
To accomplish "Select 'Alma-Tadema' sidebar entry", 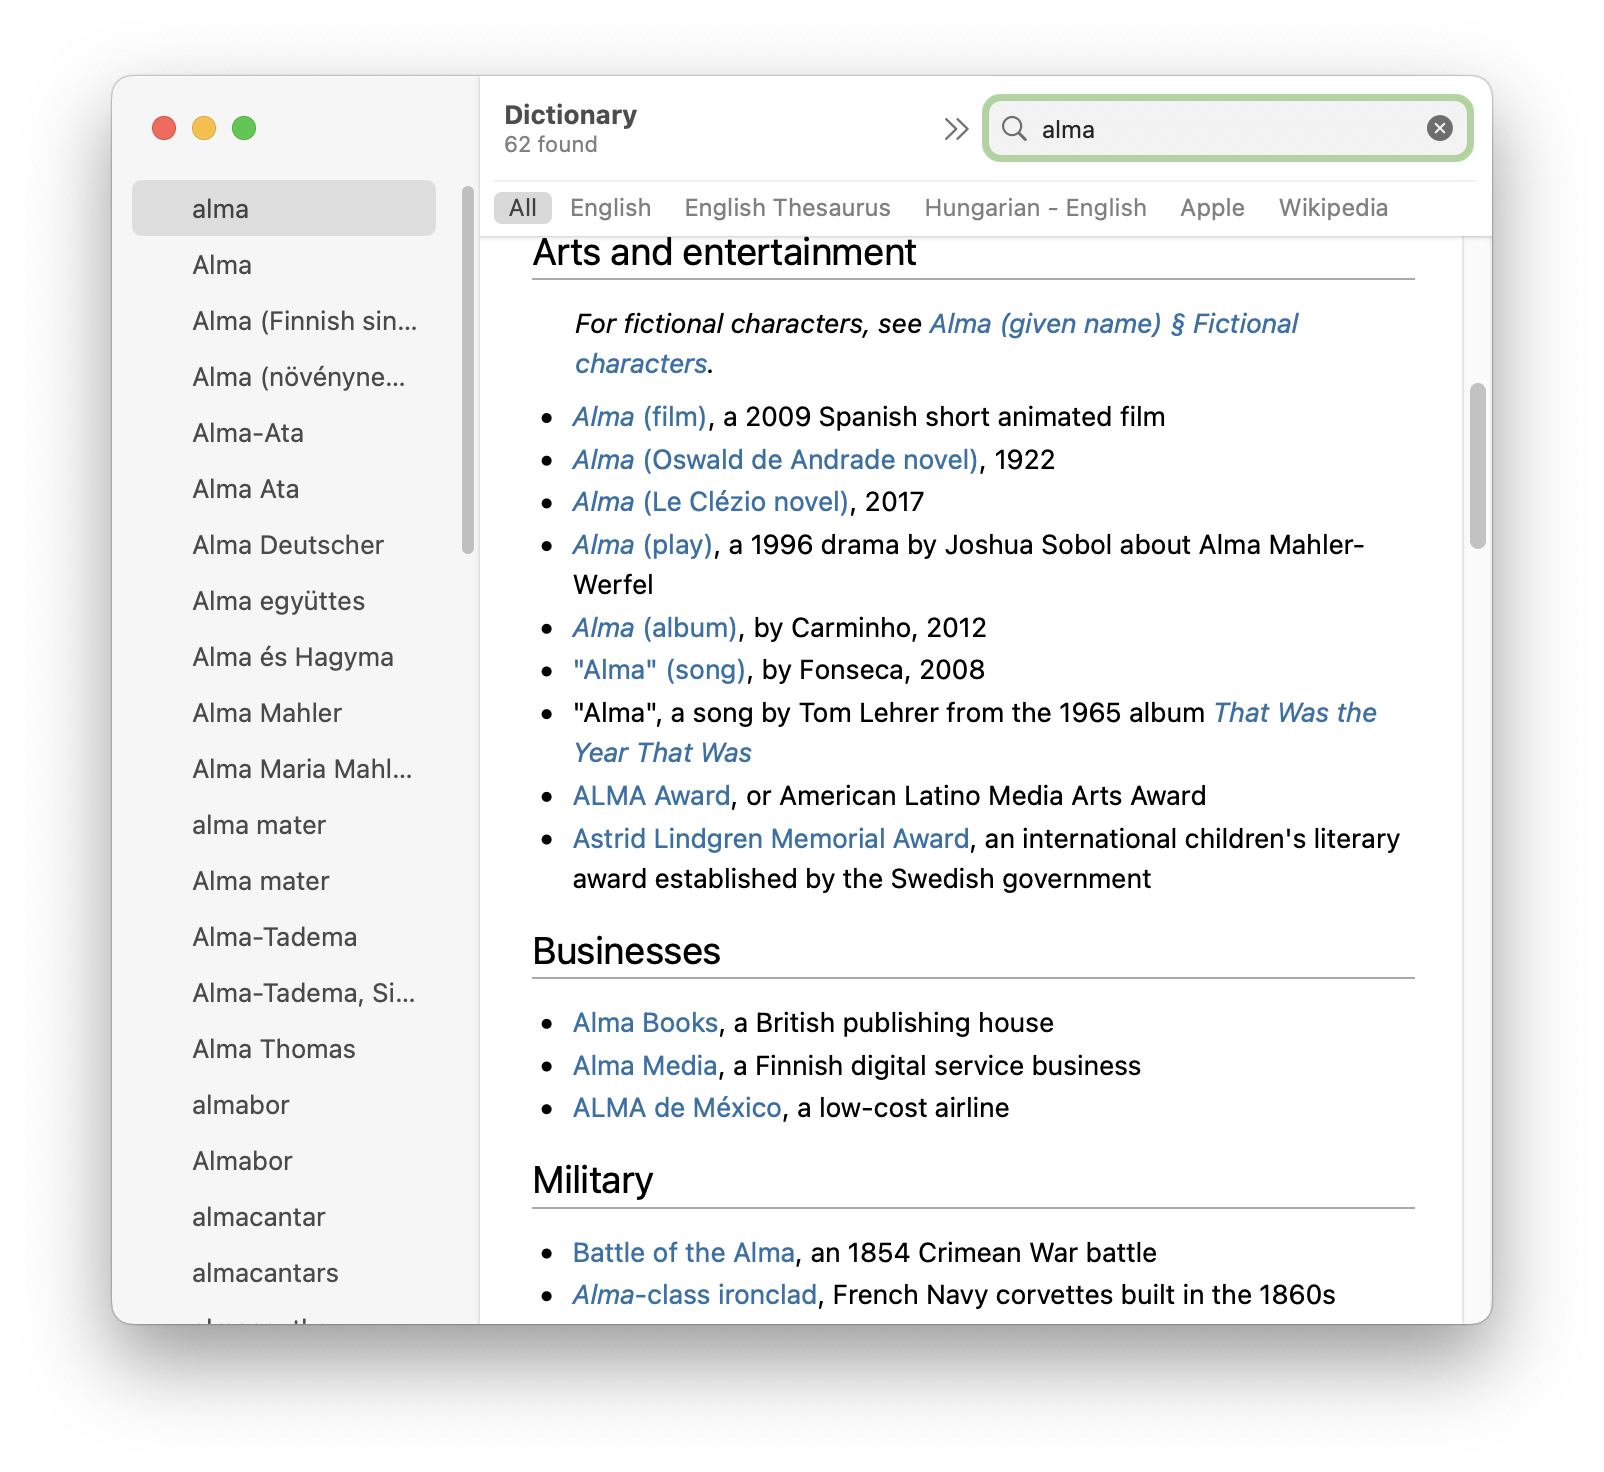I will [284, 937].
